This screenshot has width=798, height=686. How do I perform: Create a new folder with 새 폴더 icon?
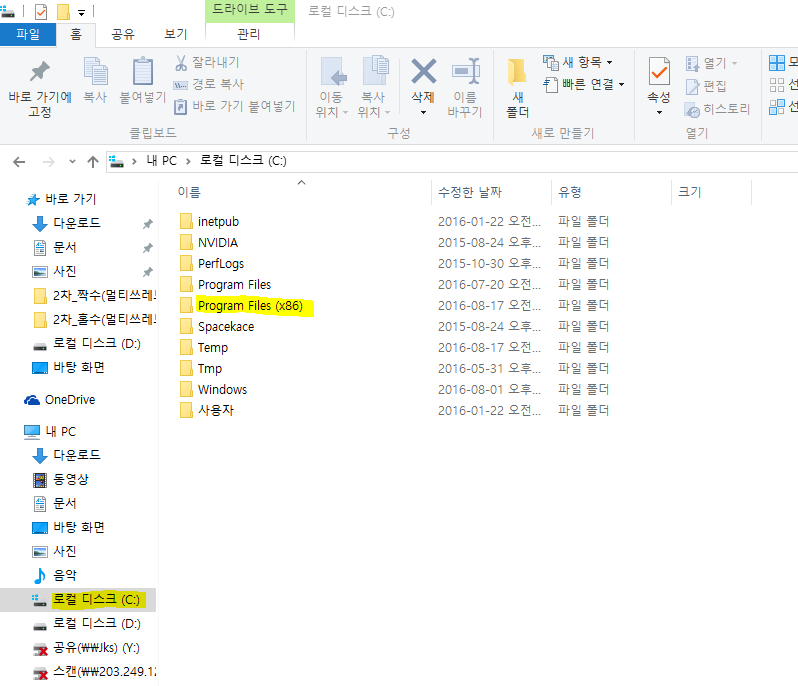[517, 72]
